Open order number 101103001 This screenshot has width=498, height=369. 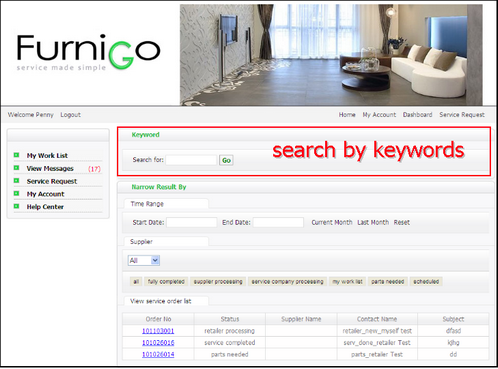tap(158, 331)
